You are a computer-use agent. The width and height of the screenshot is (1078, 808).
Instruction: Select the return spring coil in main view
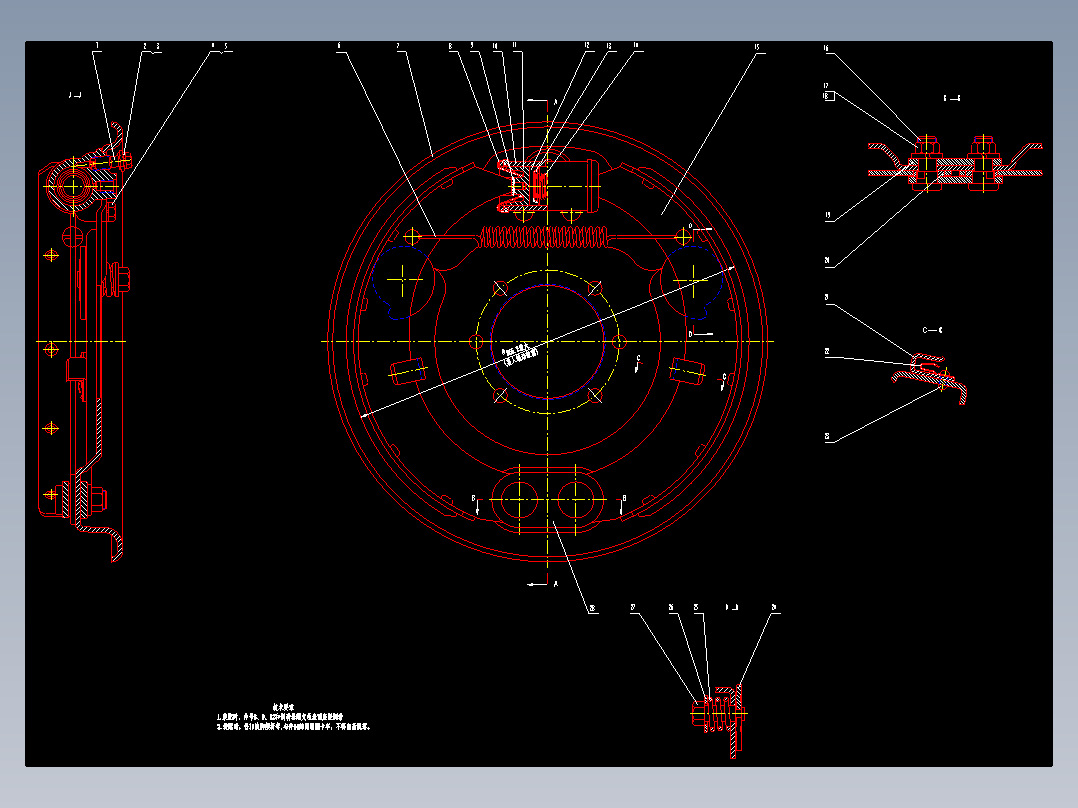544,237
